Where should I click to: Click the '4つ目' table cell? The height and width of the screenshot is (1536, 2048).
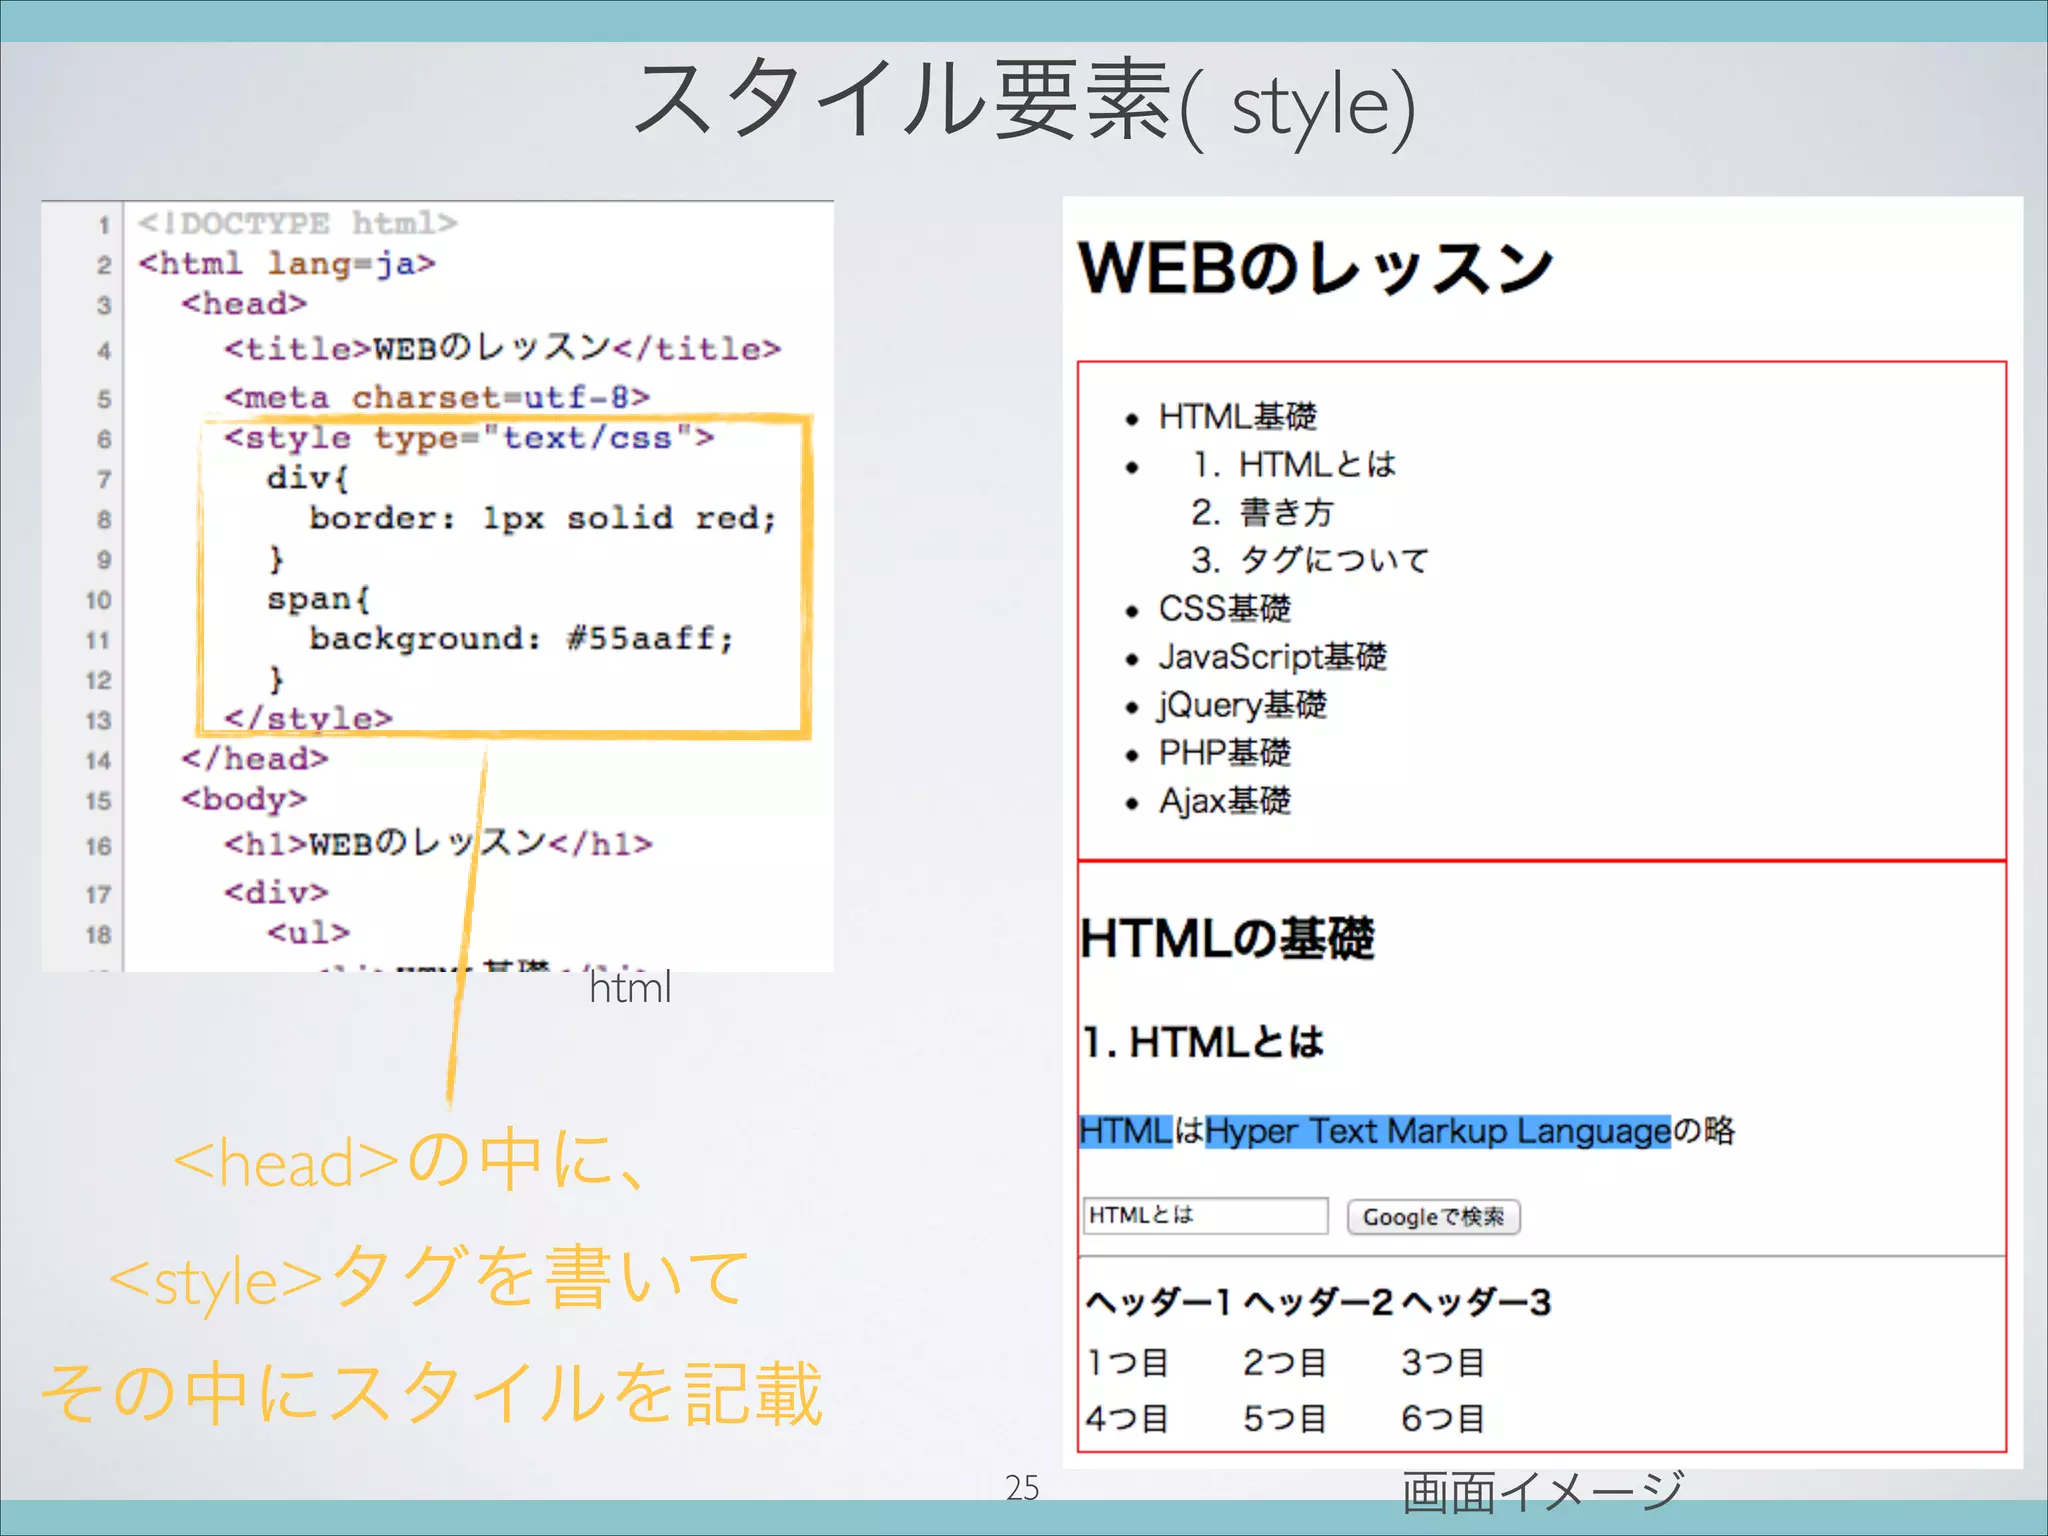[1127, 1418]
